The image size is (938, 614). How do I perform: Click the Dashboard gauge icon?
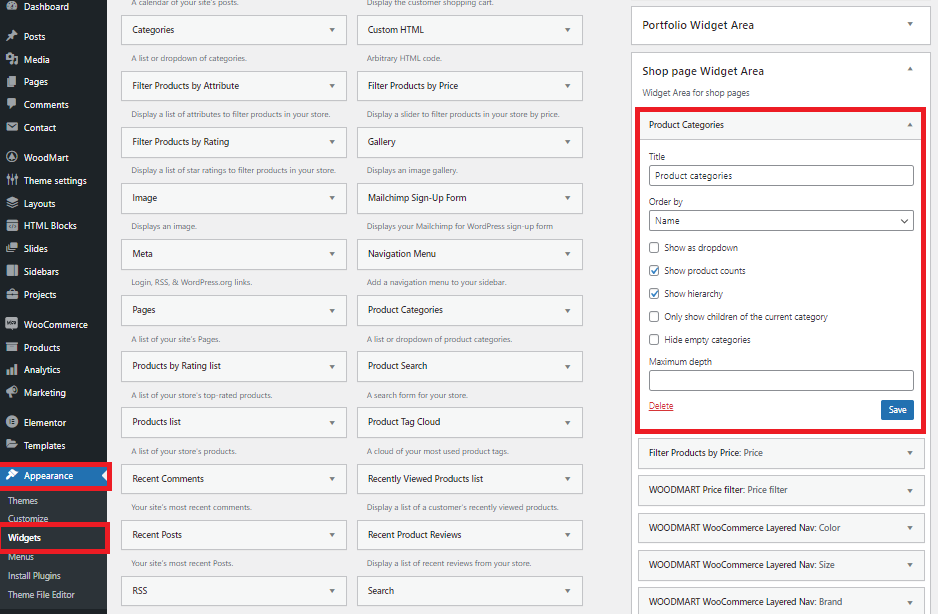(x=12, y=6)
